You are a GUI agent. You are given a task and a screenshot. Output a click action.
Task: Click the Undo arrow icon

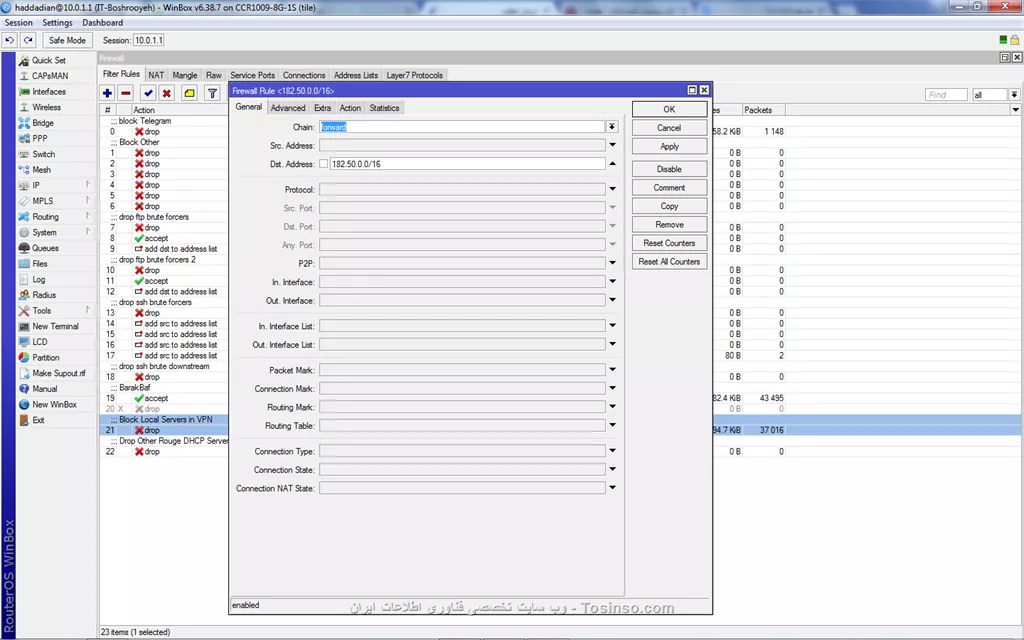point(10,40)
